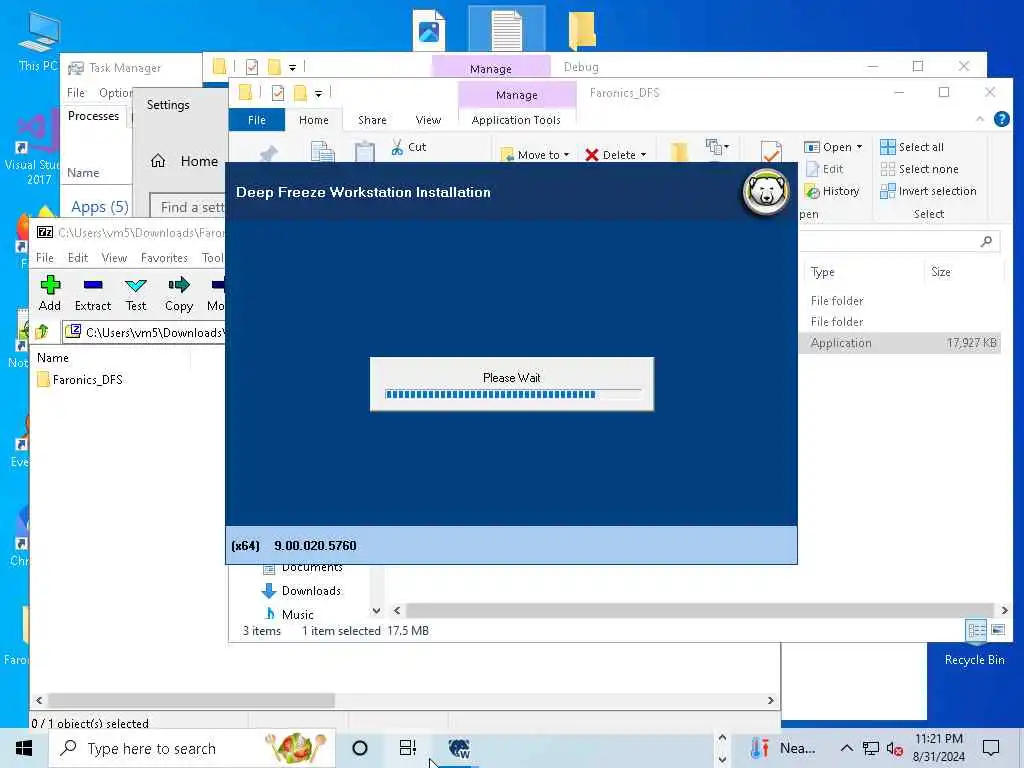The image size is (1024, 768).
Task: Open the File menu in 7-Zip
Action: click(44, 258)
